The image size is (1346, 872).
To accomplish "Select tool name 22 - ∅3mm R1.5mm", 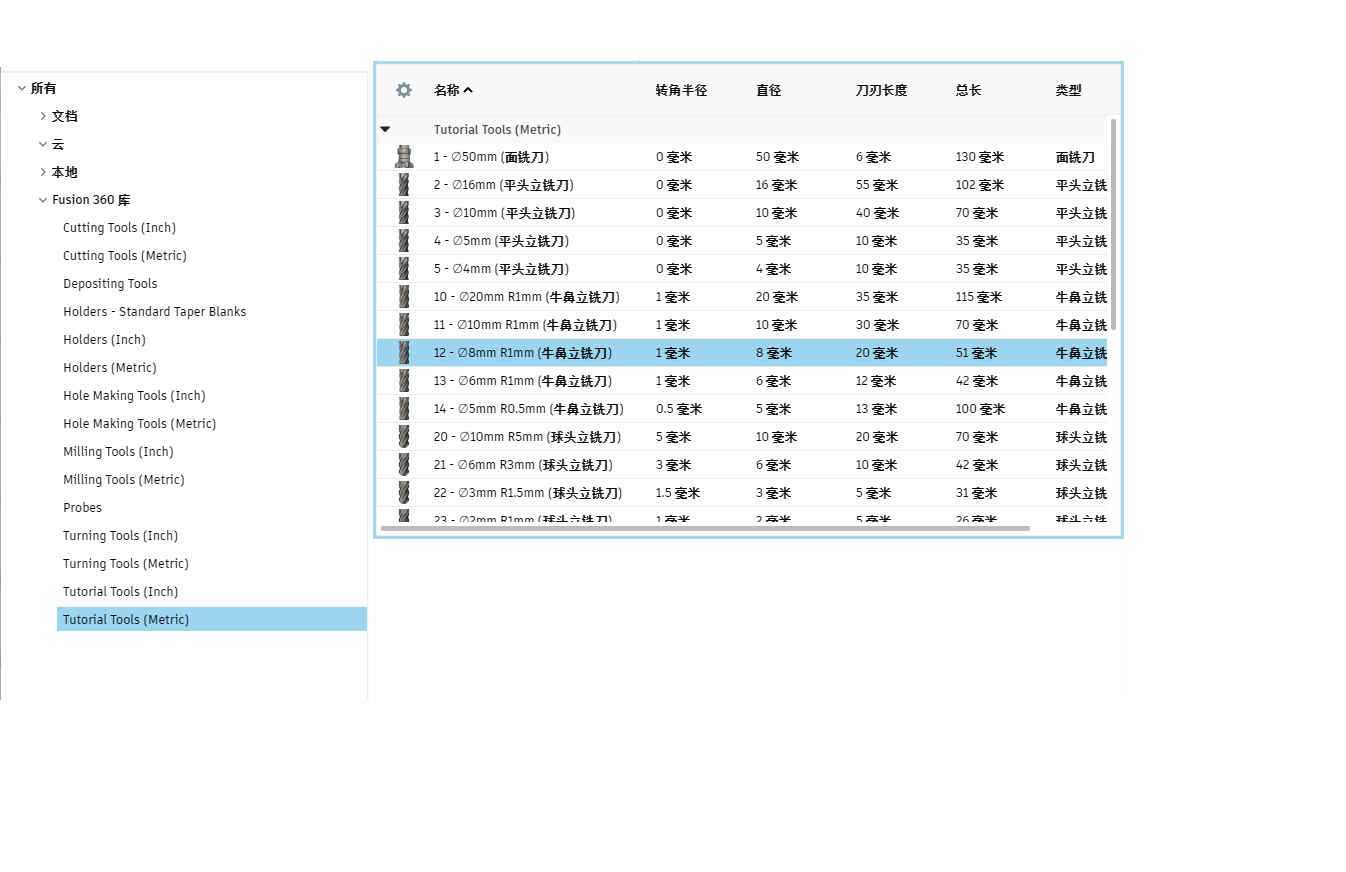I will click(x=528, y=493).
